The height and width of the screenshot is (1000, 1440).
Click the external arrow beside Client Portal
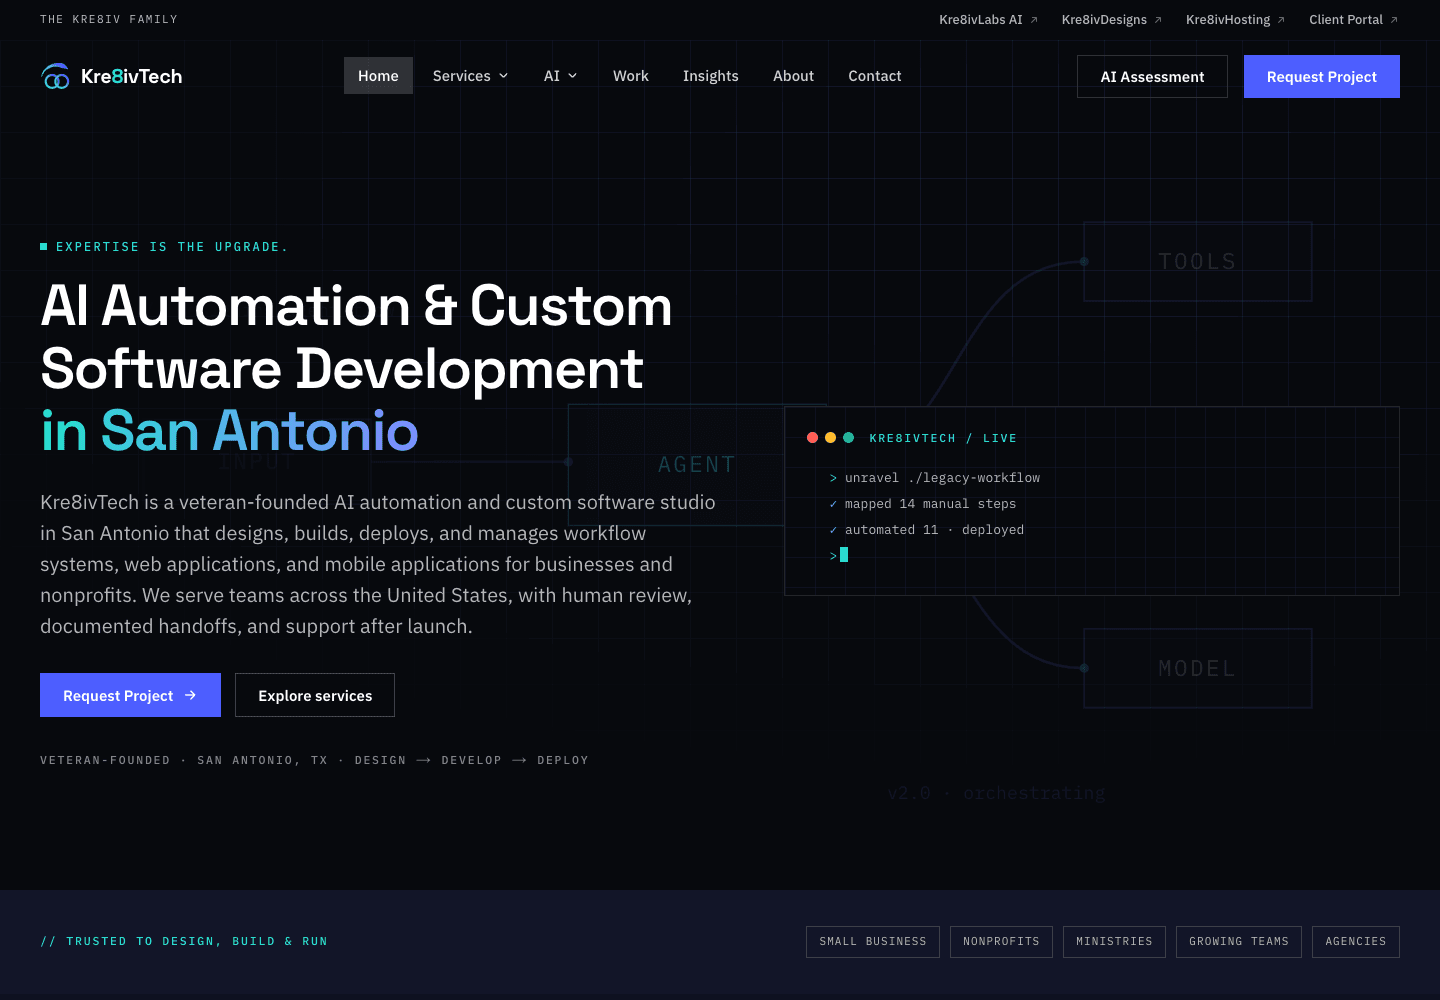pyautogui.click(x=1394, y=20)
